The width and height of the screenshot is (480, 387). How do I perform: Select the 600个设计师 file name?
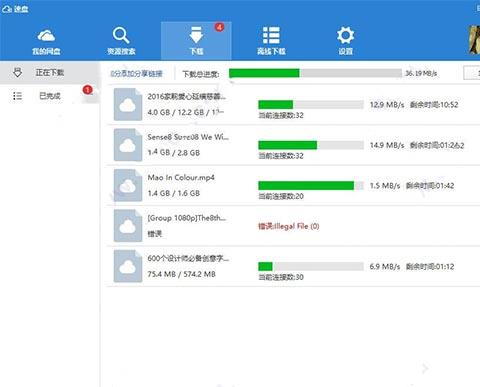[x=188, y=258]
